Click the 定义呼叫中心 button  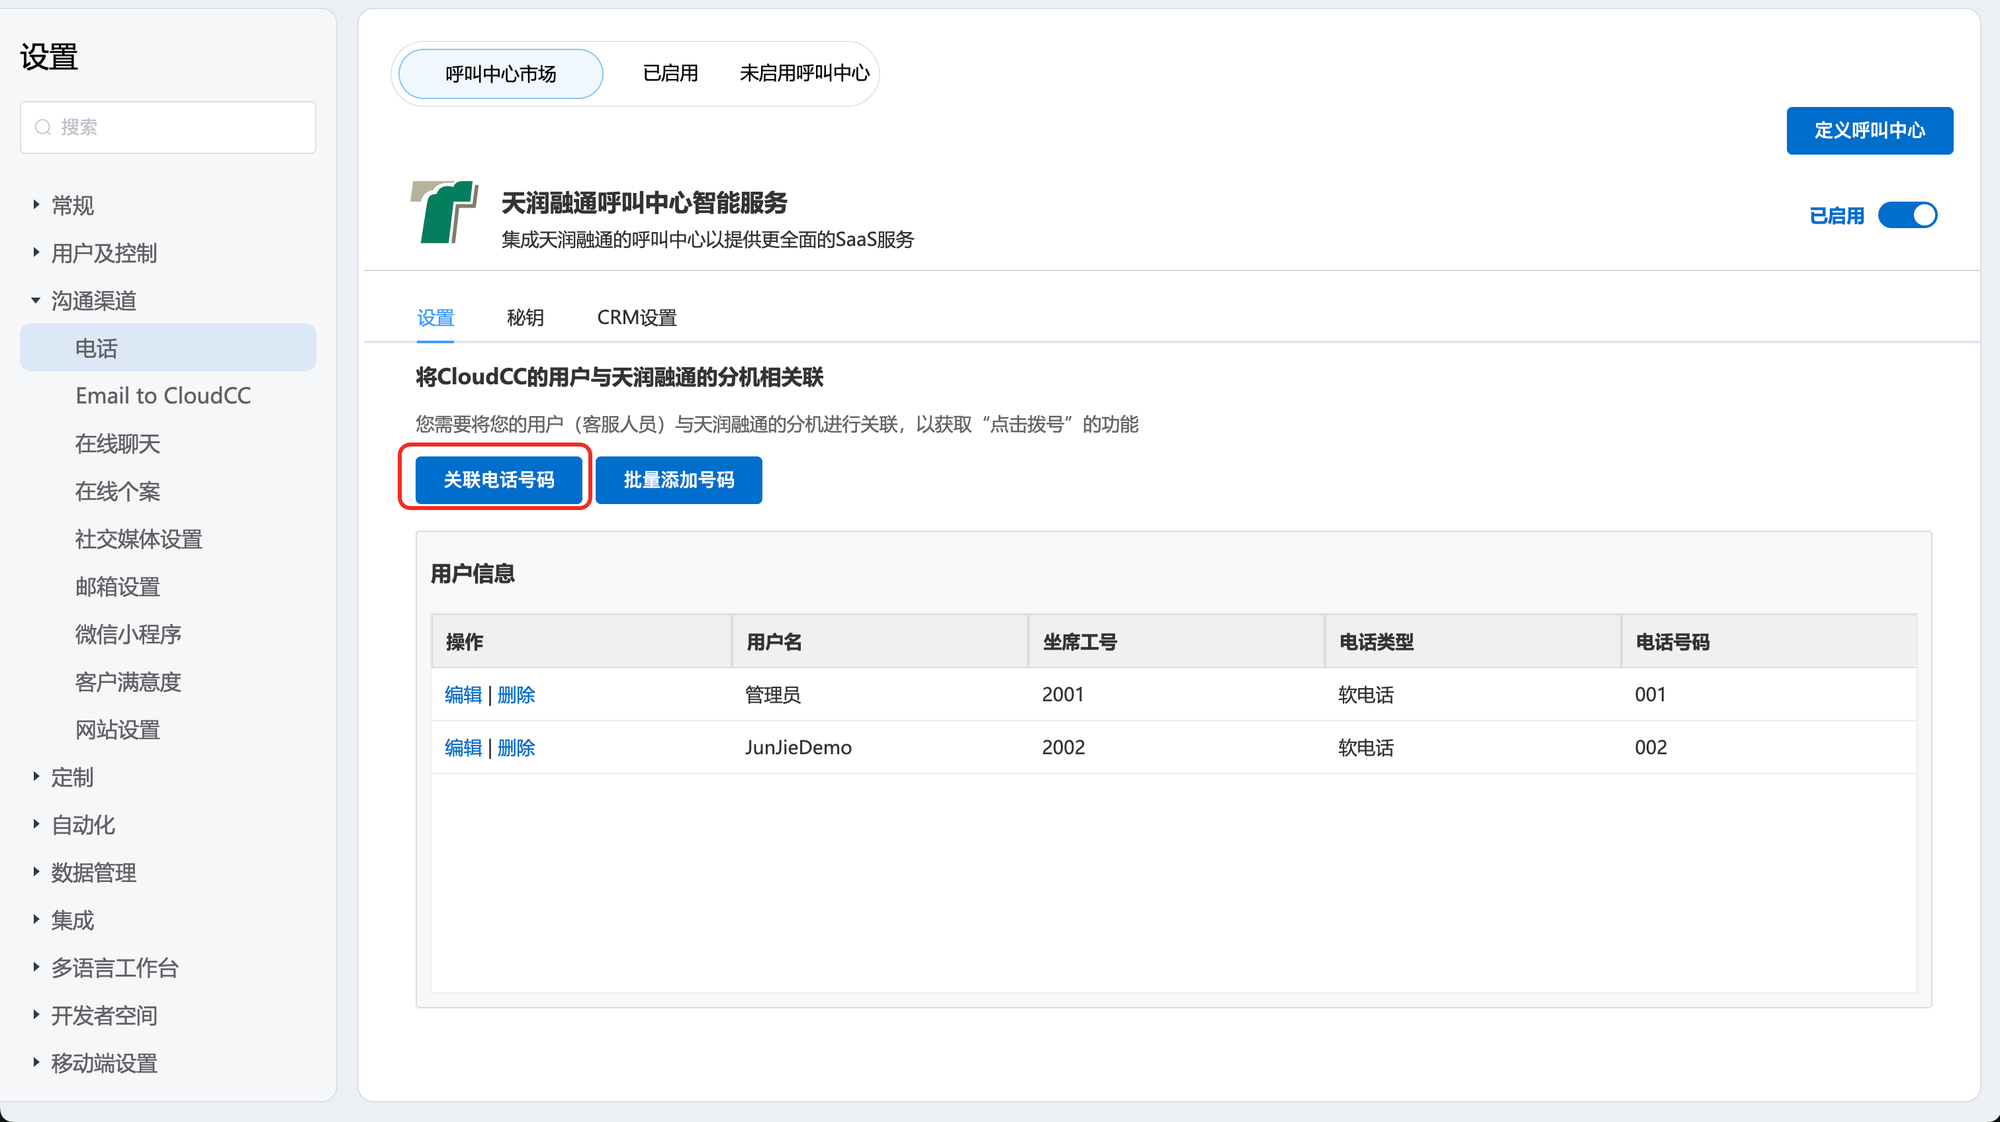pos(1869,131)
